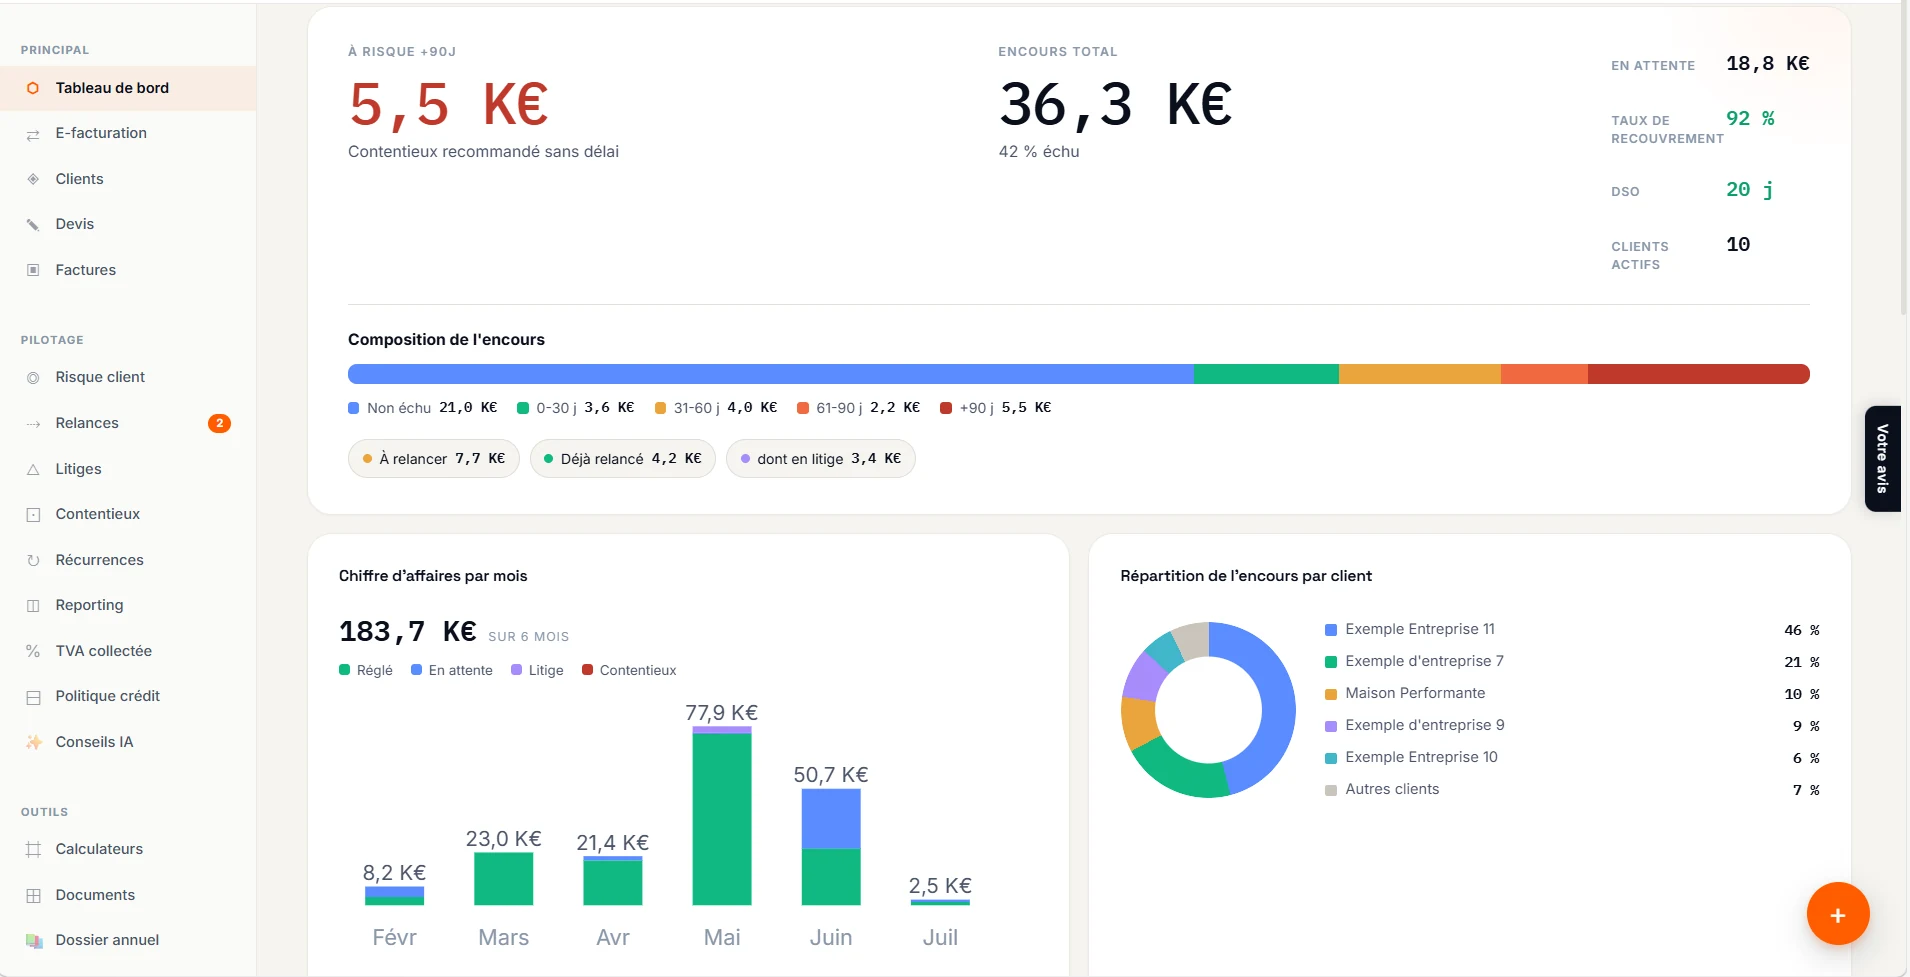Click the Relances notification badge showing 2
The width and height of the screenshot is (1910, 977).
pos(219,423)
